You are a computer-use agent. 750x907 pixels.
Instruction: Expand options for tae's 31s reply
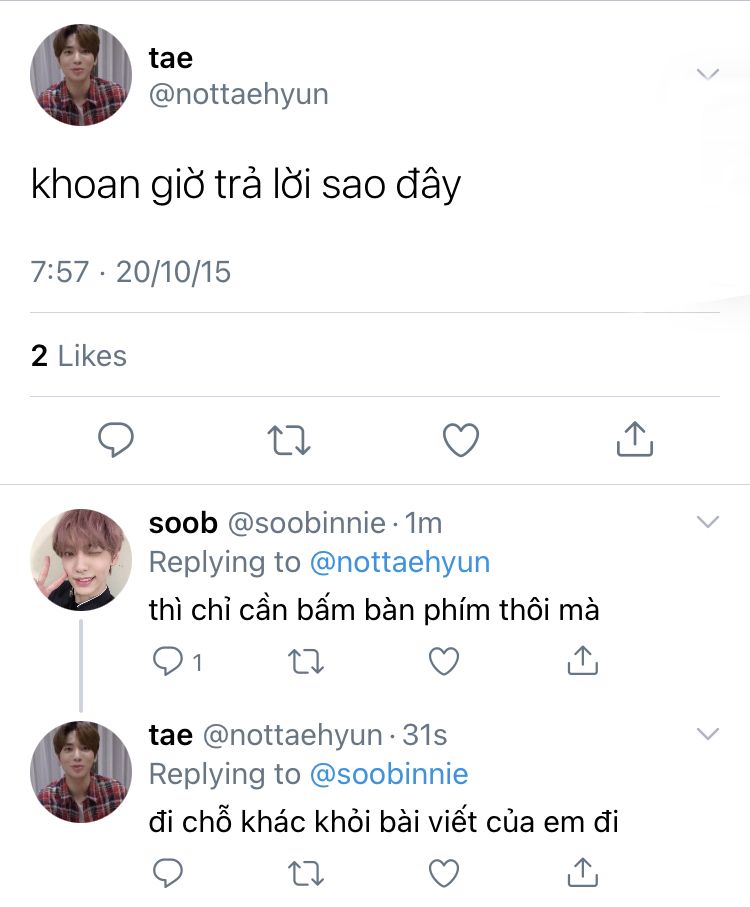(707, 734)
